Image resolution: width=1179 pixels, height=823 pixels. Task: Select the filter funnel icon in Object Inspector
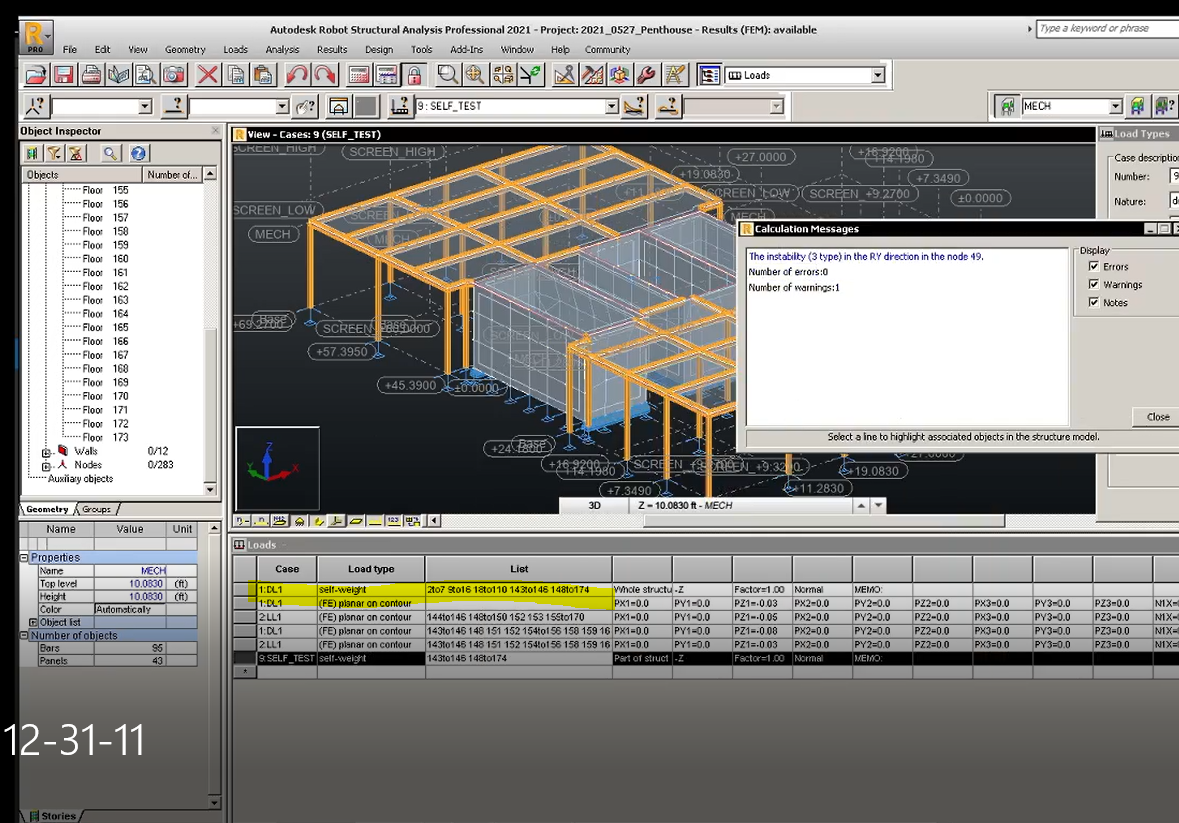54,153
